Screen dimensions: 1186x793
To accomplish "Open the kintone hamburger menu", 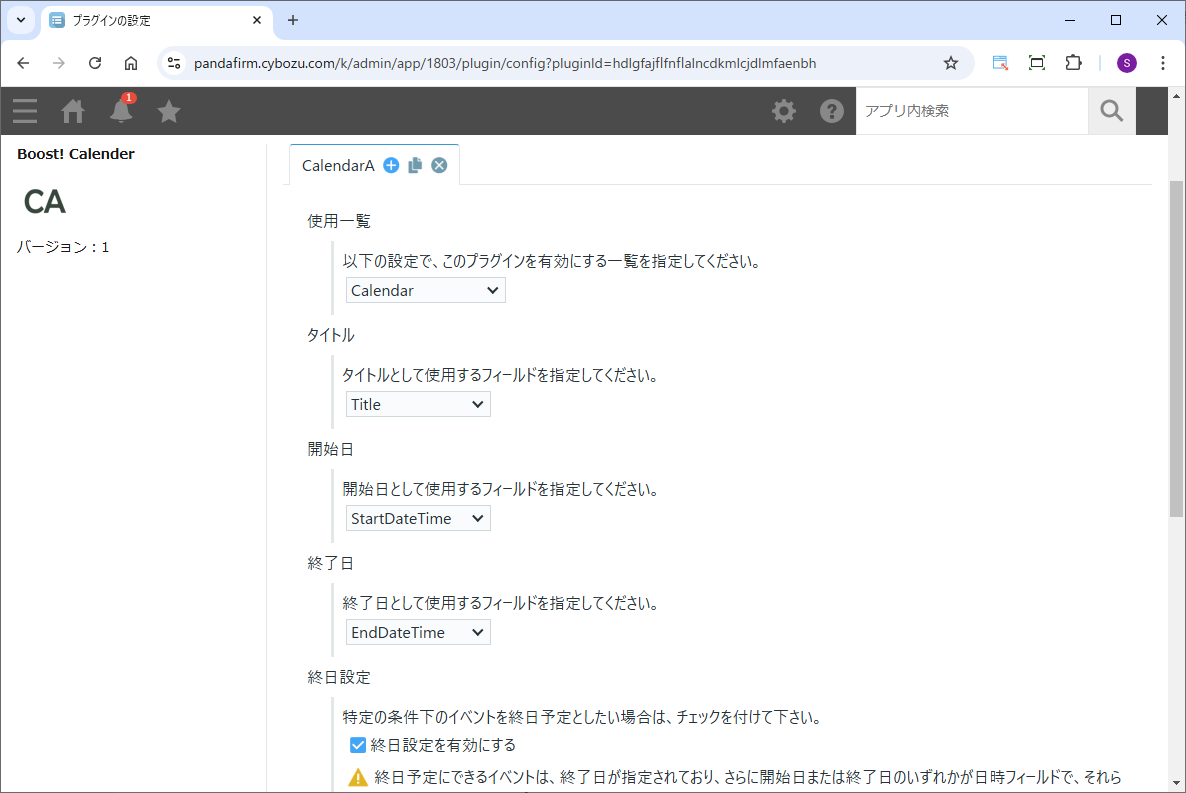I will point(25,111).
